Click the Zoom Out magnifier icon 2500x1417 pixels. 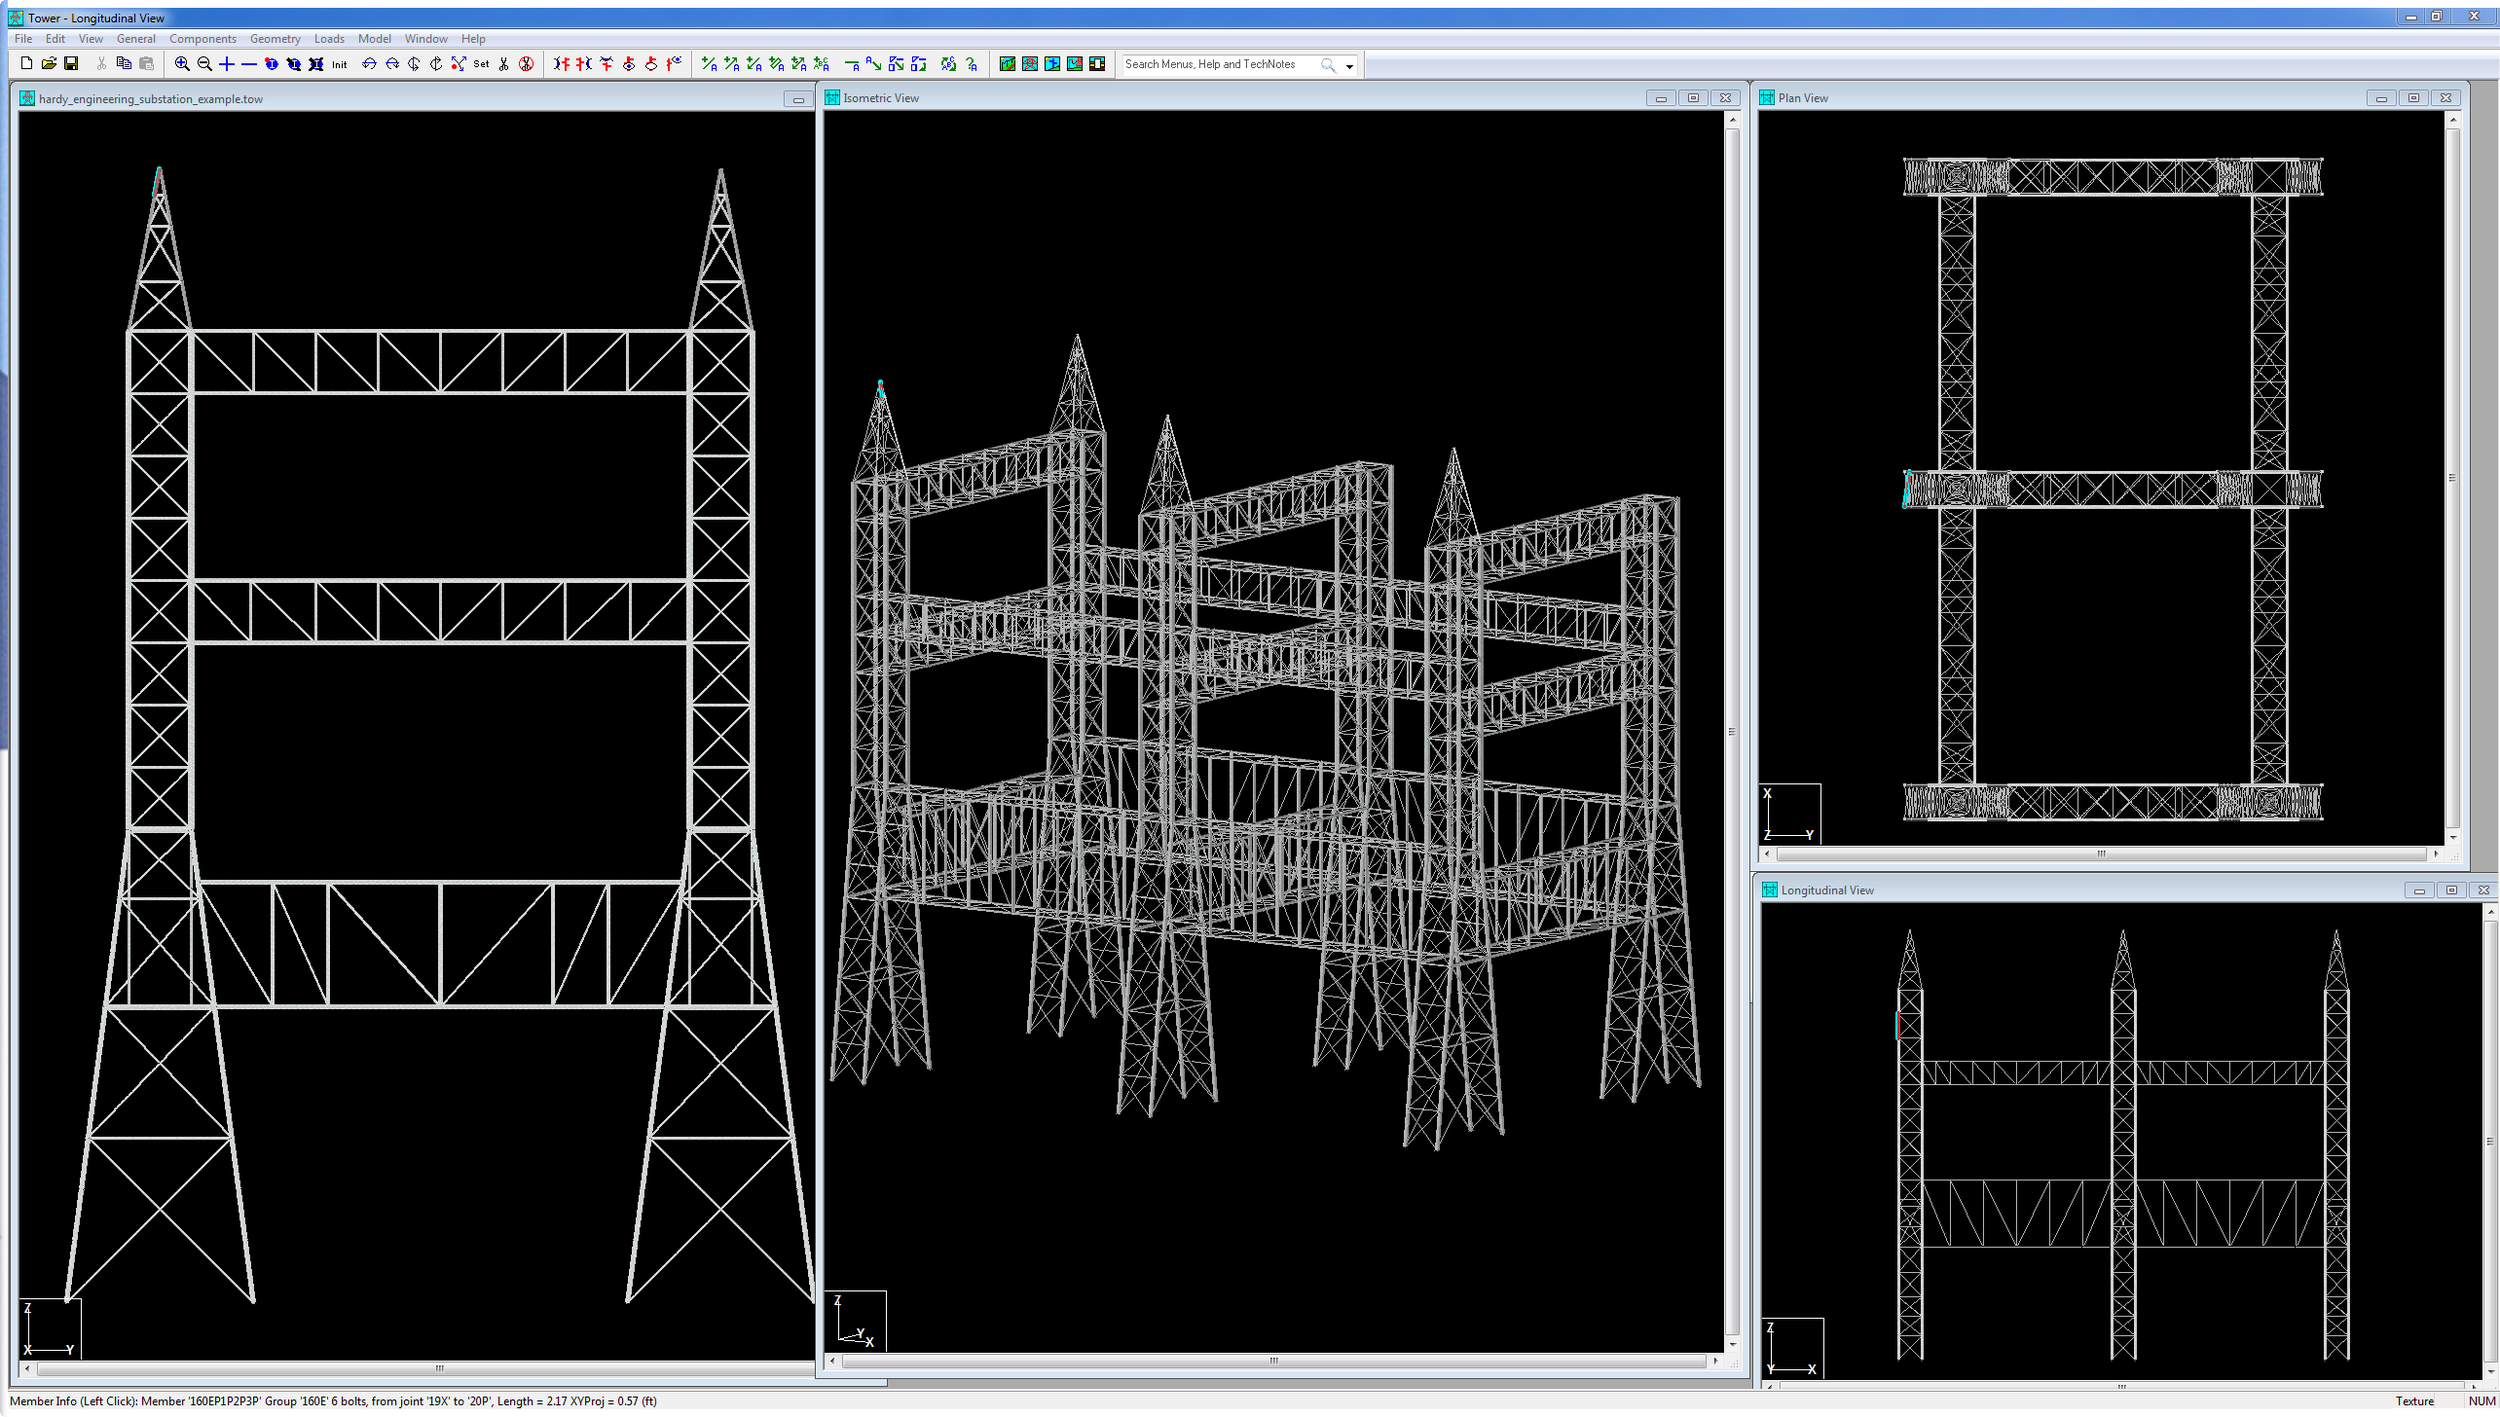click(x=204, y=64)
